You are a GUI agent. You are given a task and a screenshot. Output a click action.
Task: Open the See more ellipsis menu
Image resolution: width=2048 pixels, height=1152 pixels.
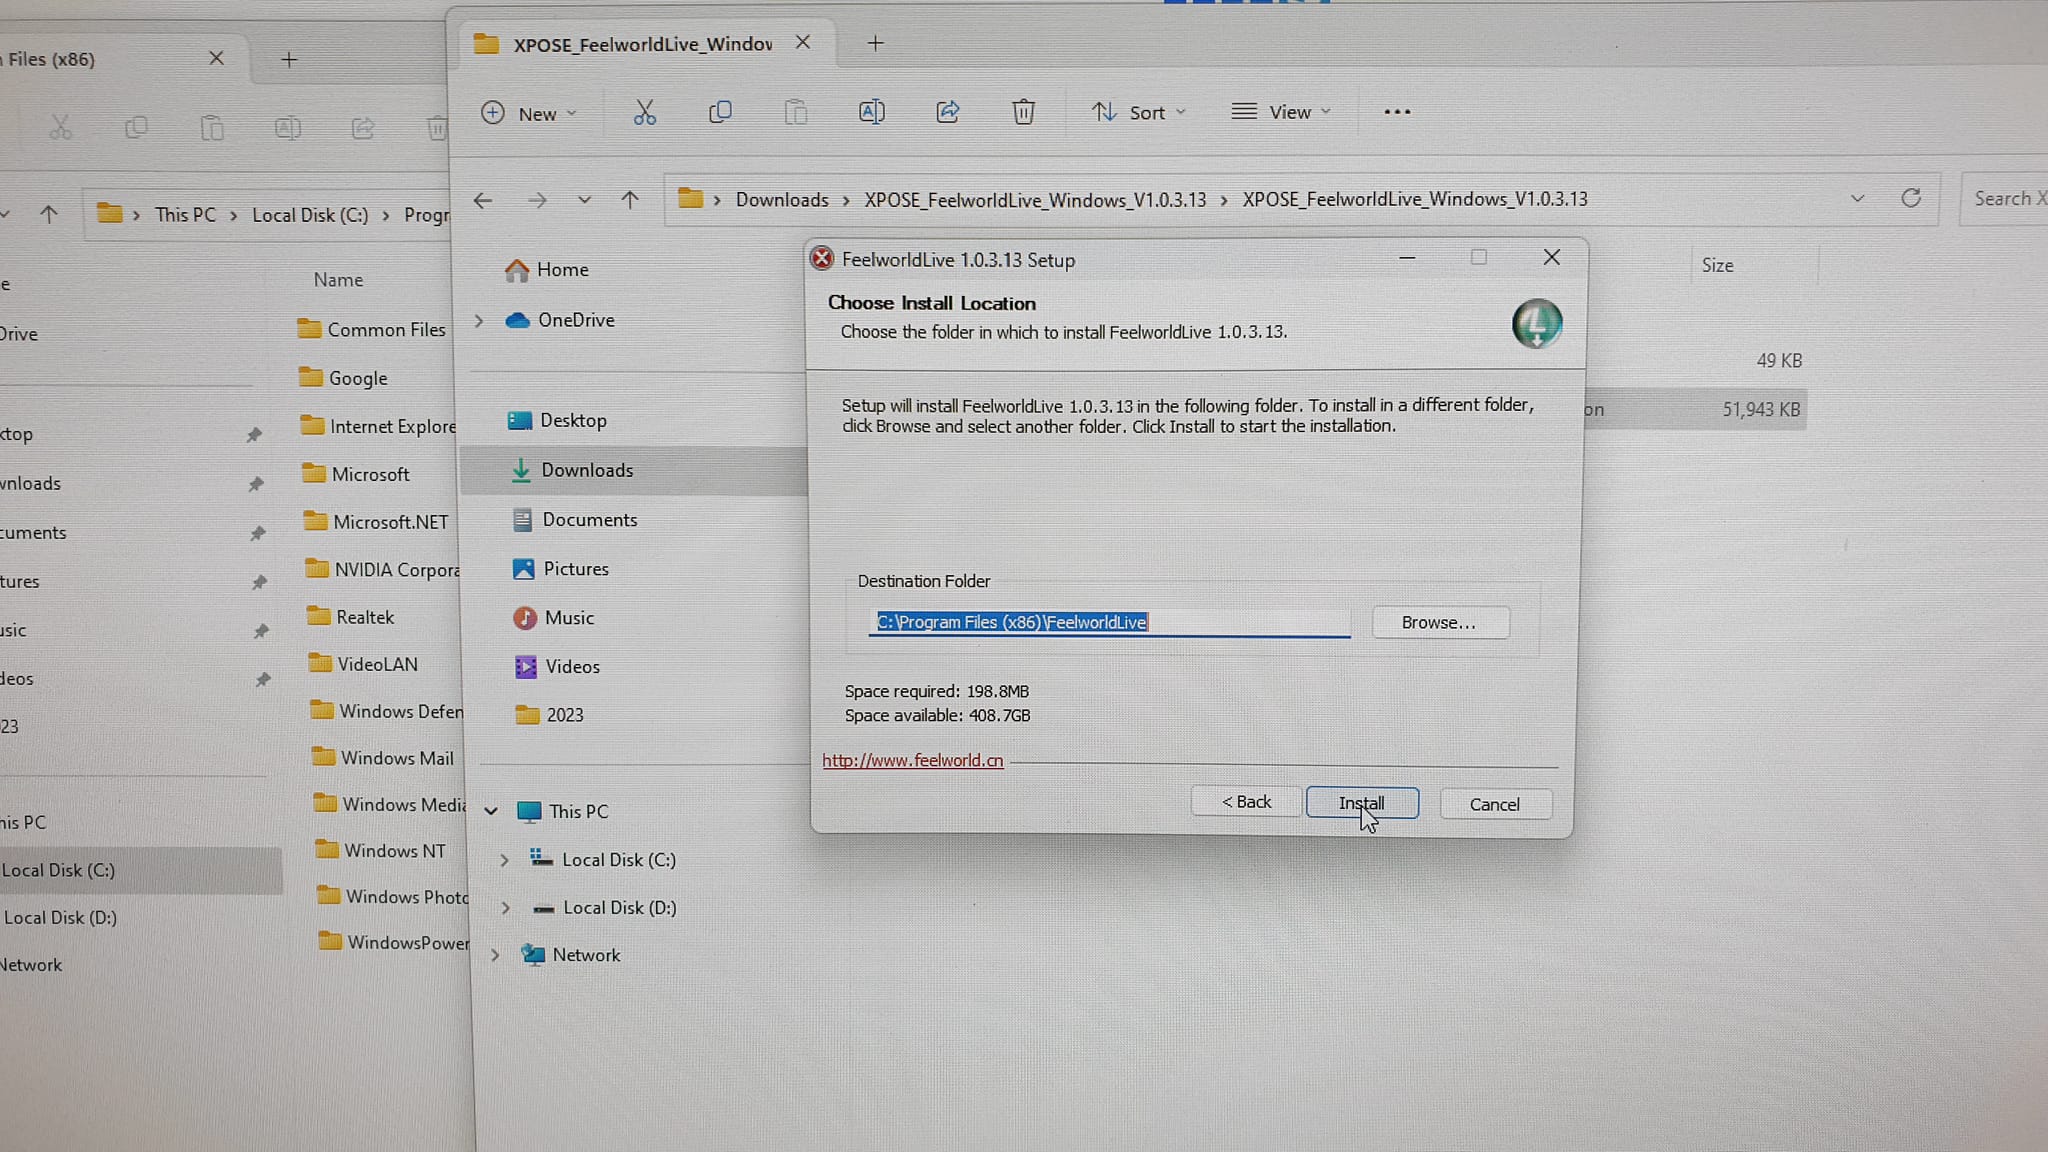[x=1397, y=112]
